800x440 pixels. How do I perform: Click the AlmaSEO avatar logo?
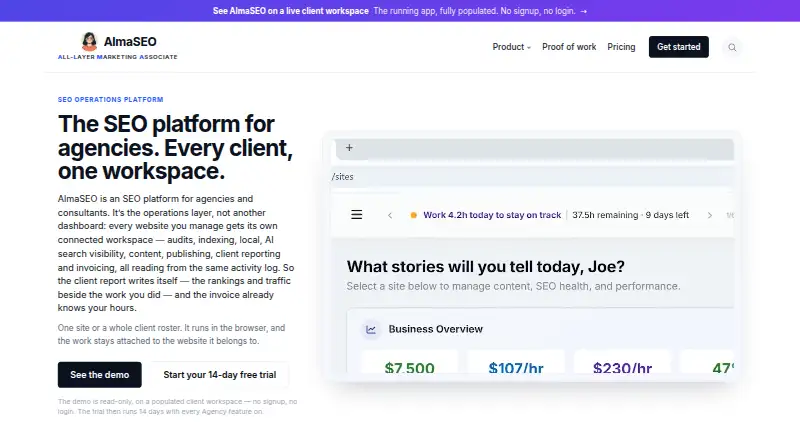(x=89, y=41)
